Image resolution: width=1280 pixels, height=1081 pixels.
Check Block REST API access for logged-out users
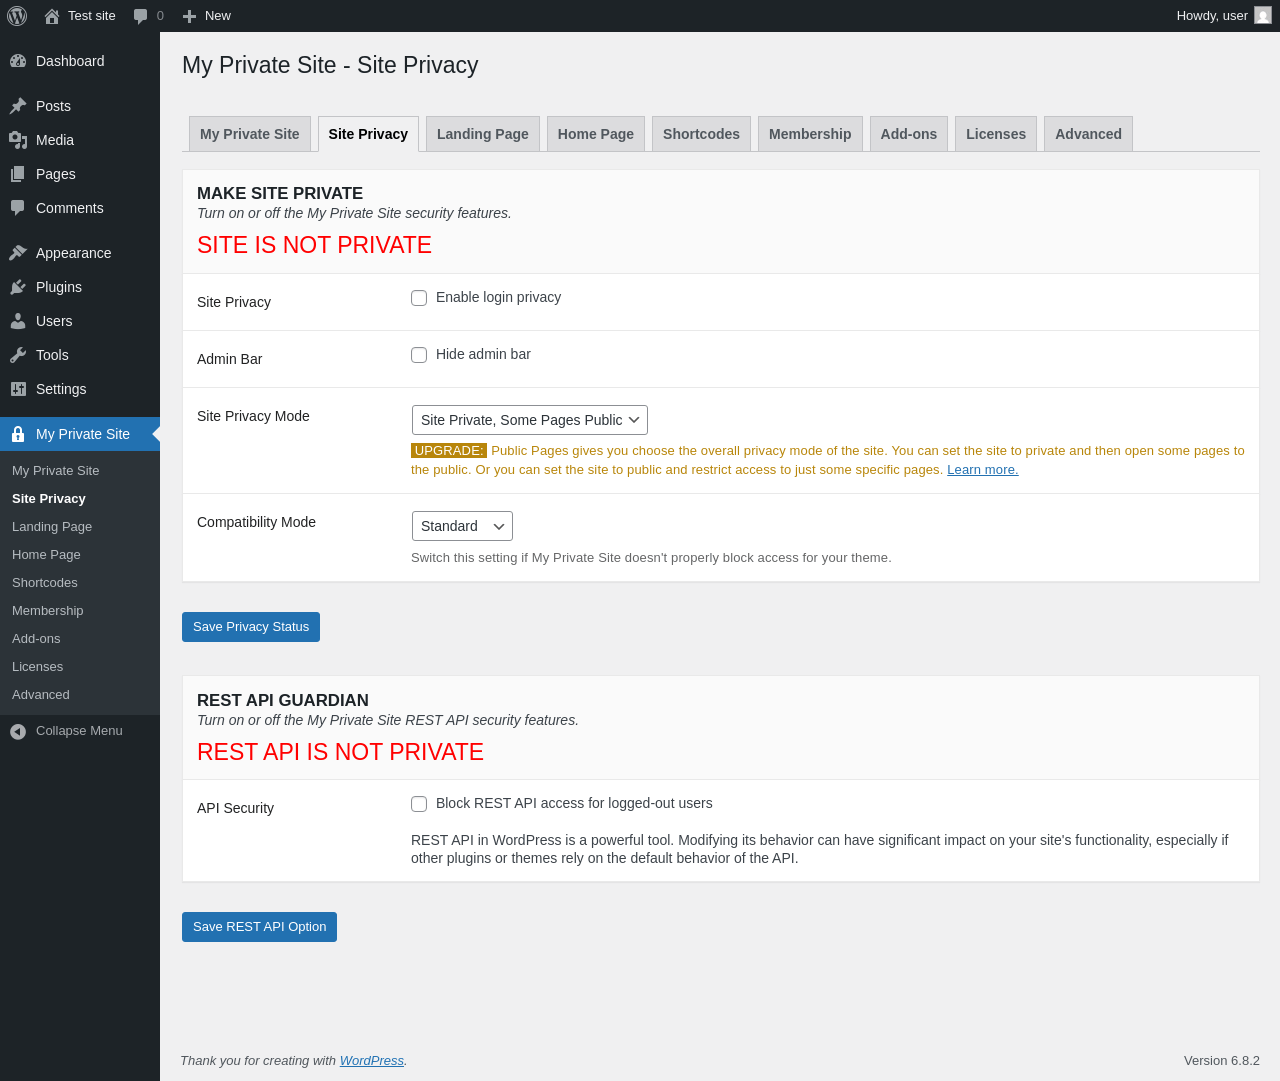[x=419, y=804]
